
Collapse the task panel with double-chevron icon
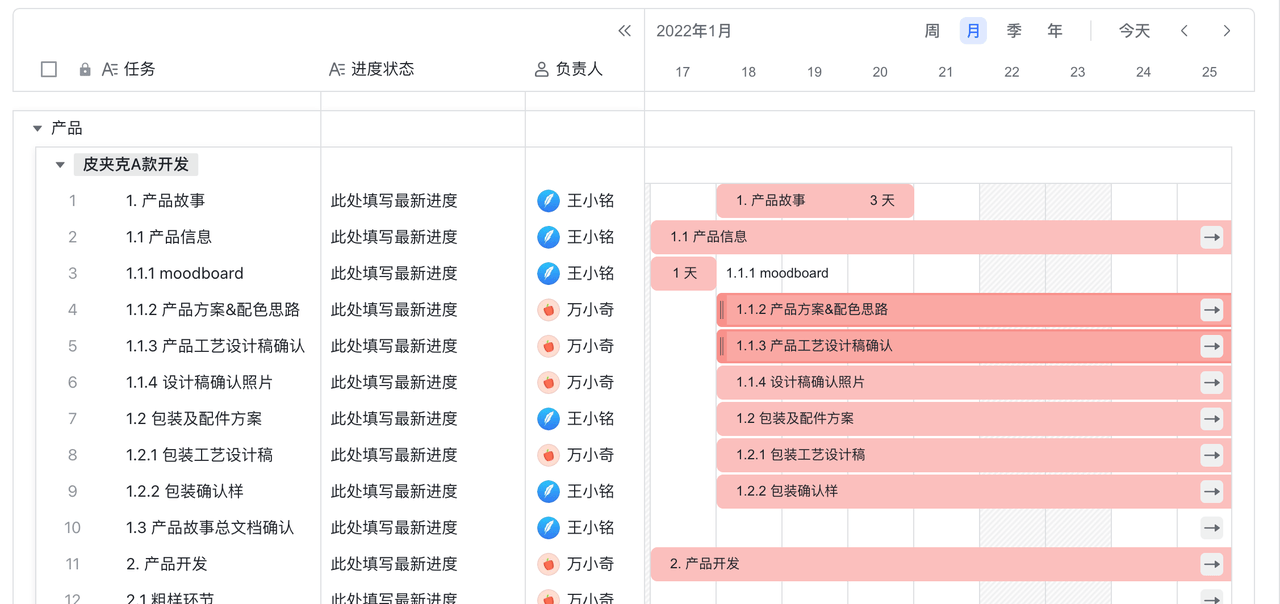pyautogui.click(x=625, y=31)
